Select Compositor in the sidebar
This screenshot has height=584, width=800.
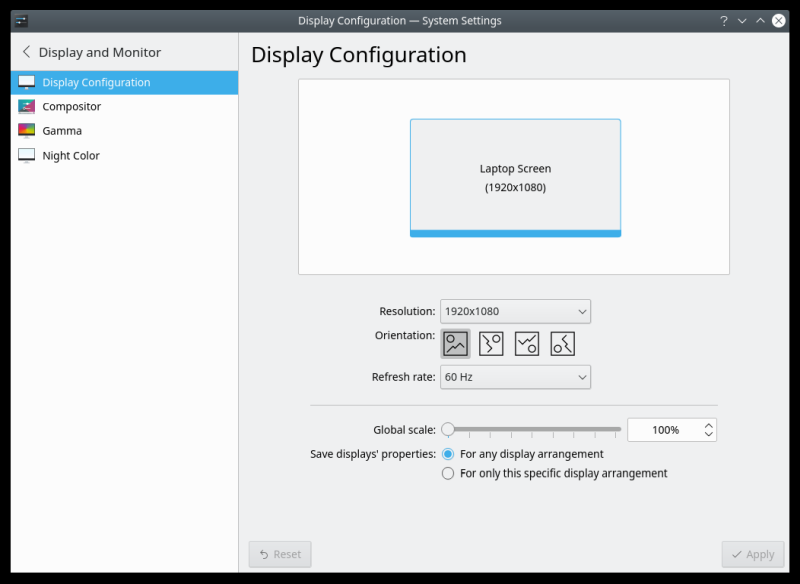[71, 106]
